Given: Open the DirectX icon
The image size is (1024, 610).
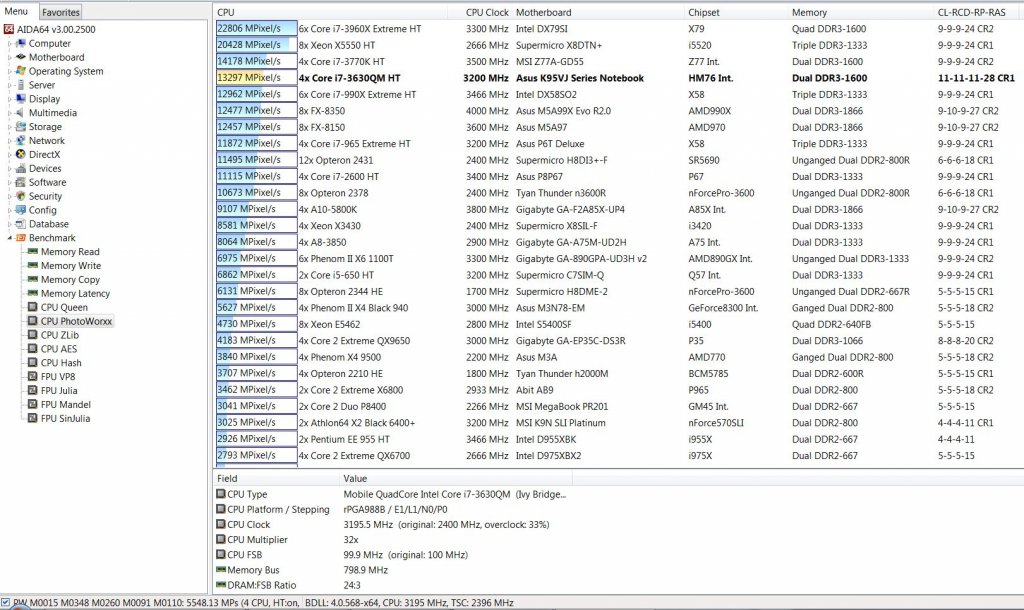Looking at the screenshot, I should click(20, 154).
